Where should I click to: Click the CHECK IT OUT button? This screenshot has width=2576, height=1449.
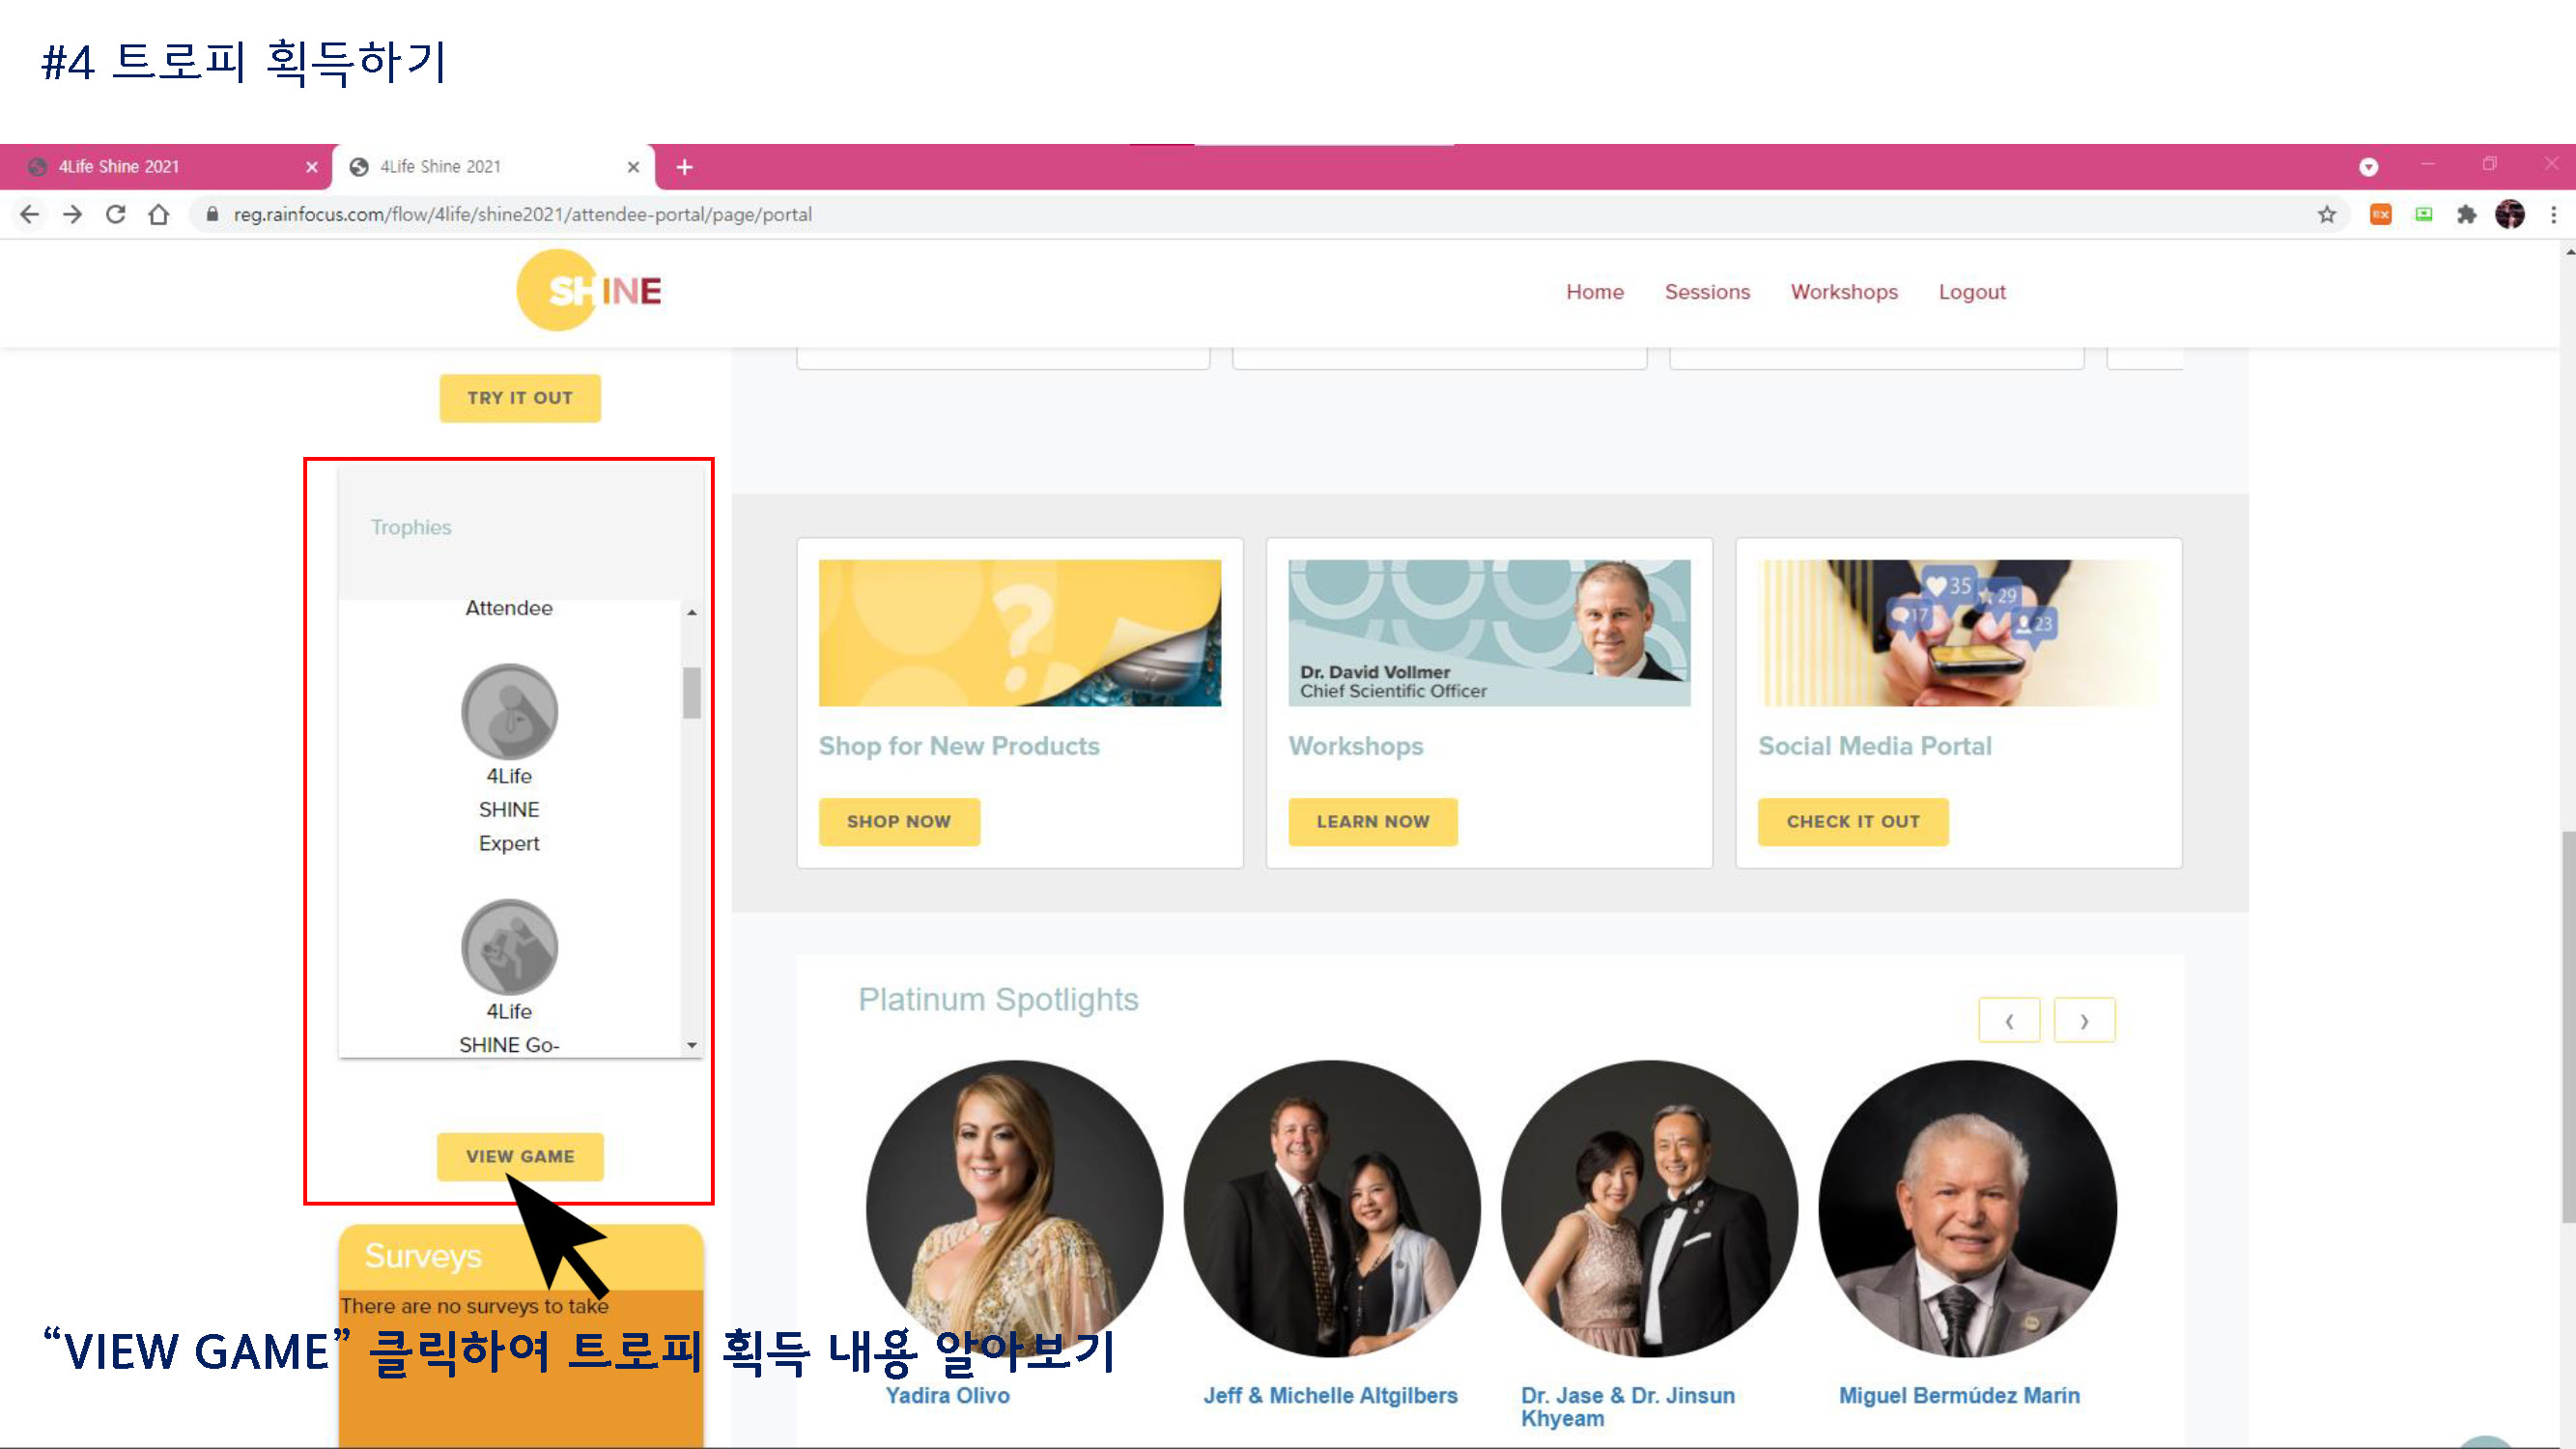coord(1852,821)
